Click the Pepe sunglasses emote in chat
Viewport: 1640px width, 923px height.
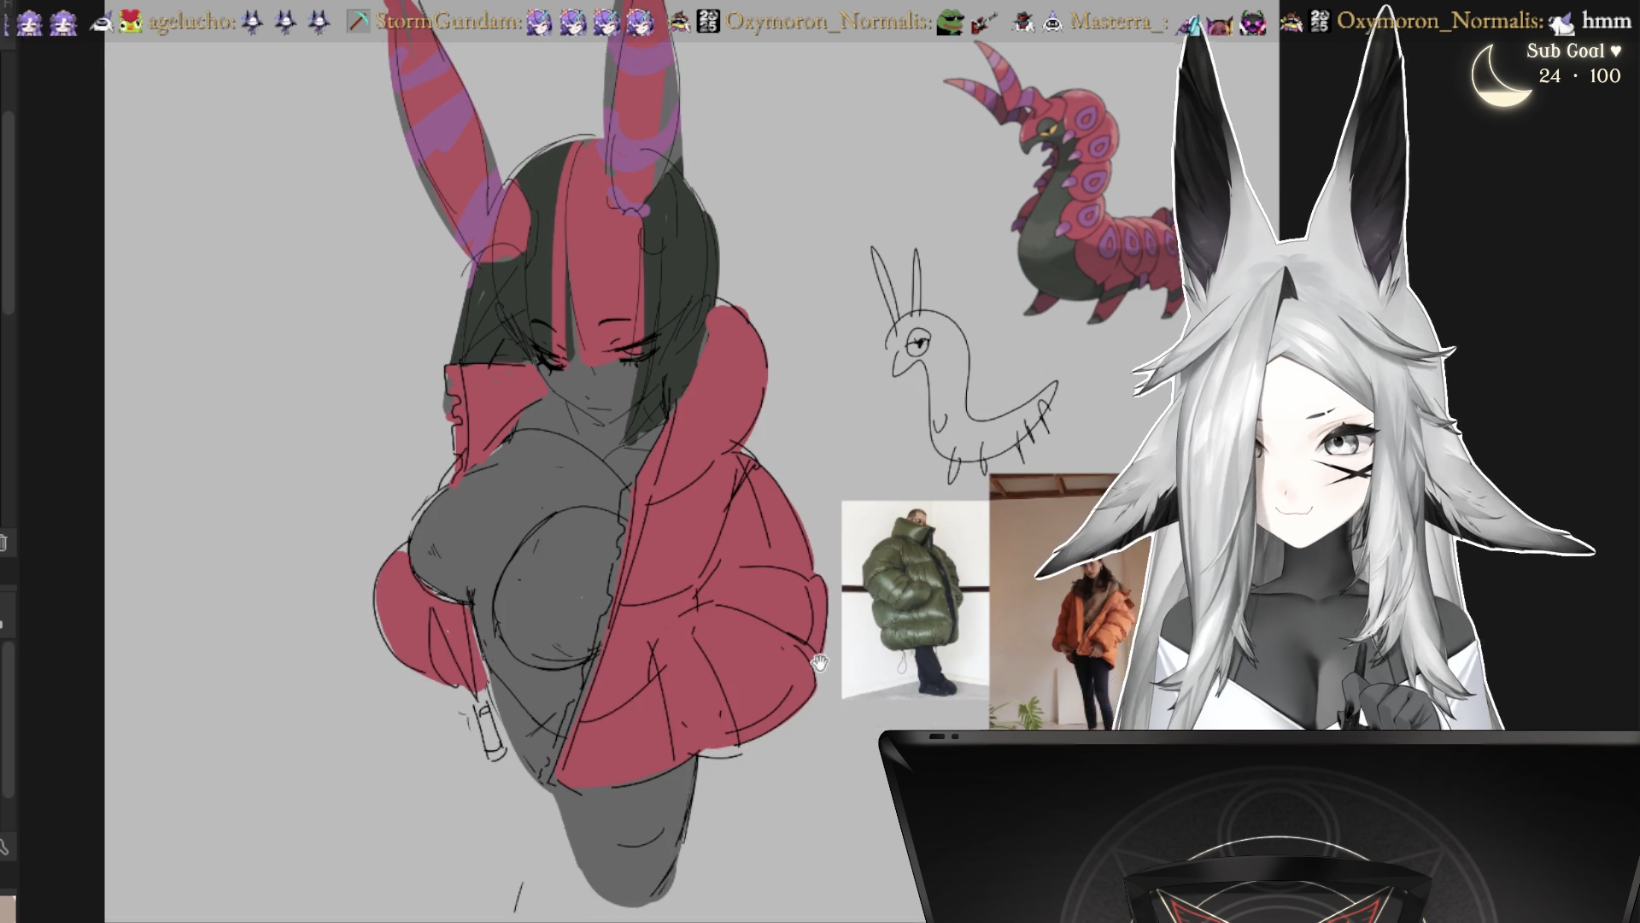pos(950,21)
